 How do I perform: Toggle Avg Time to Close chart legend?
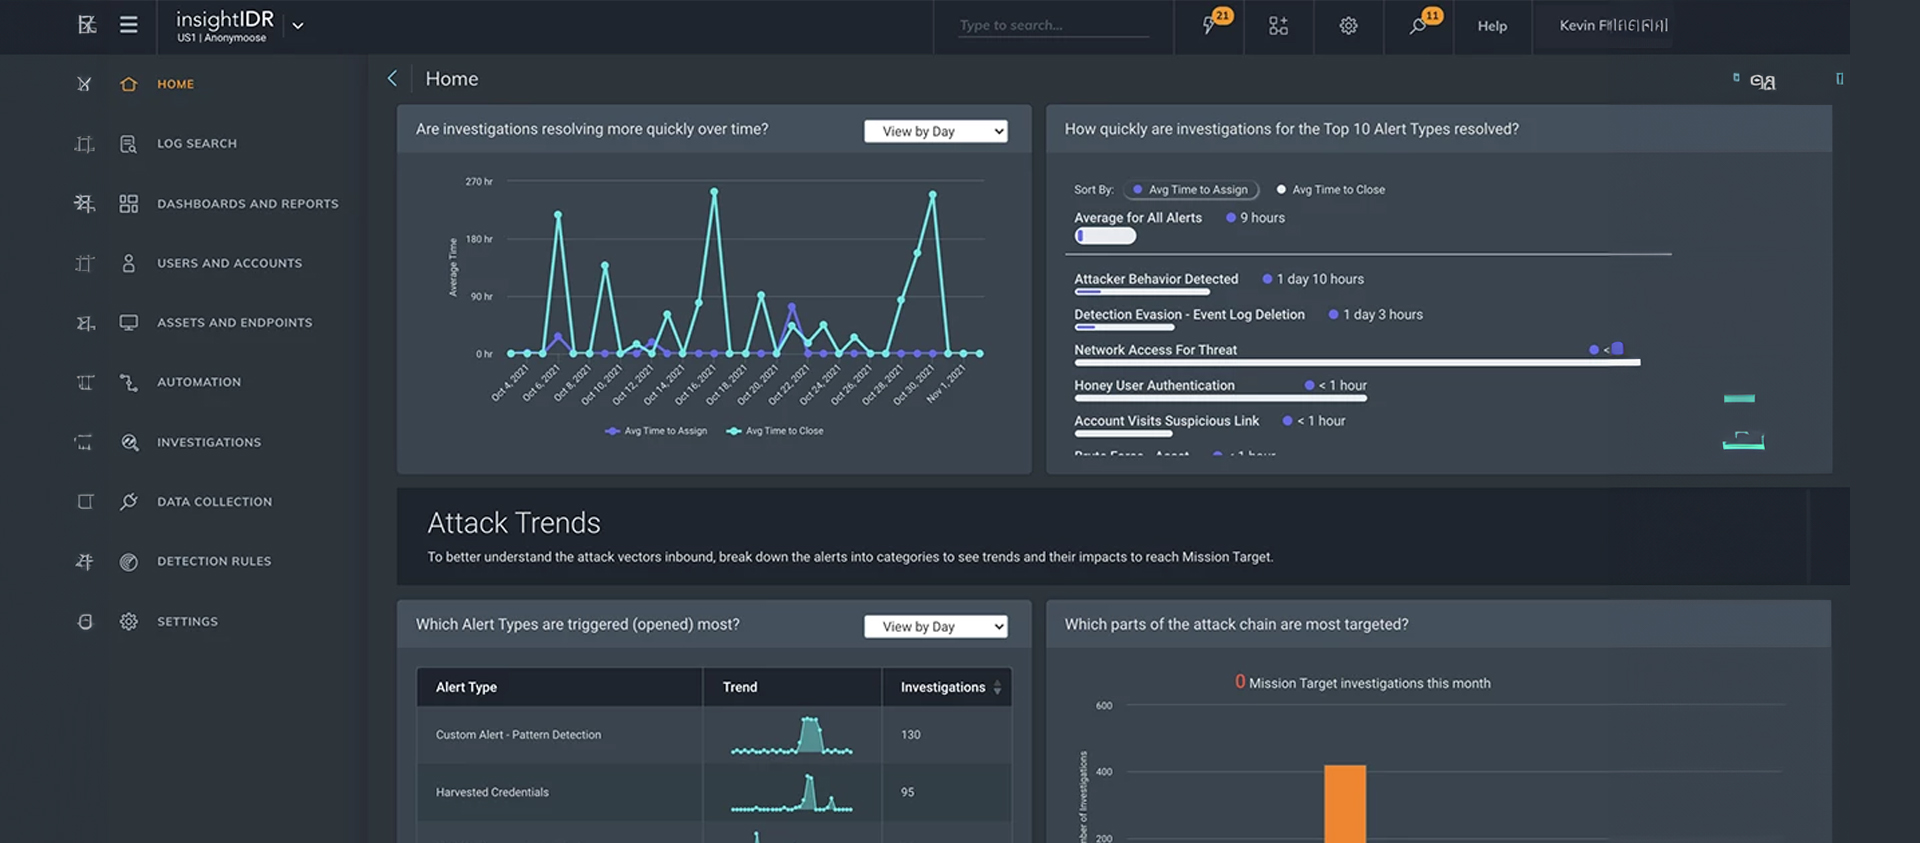[x=775, y=431]
